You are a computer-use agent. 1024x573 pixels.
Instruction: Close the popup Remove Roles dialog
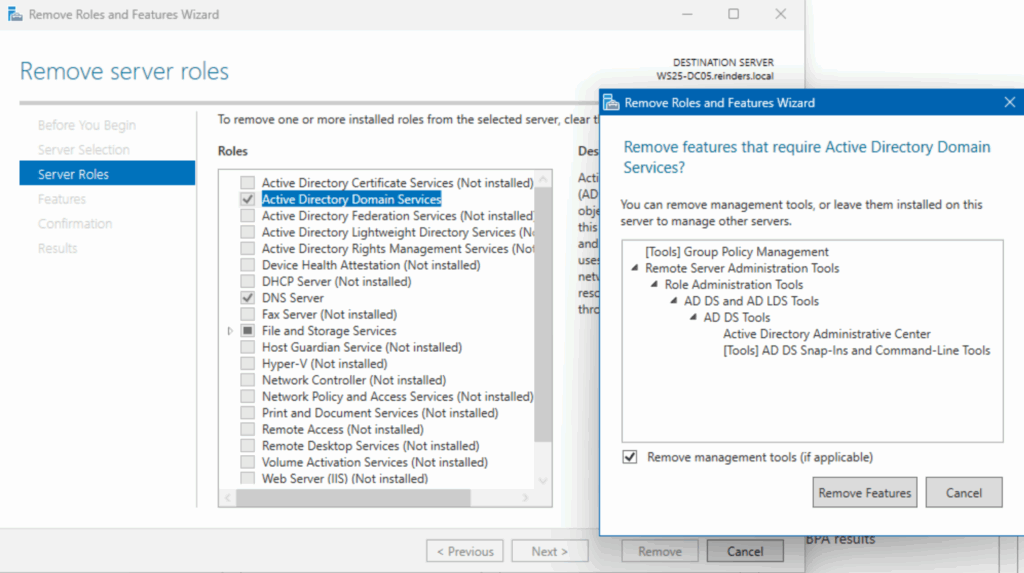pyautogui.click(x=1008, y=102)
